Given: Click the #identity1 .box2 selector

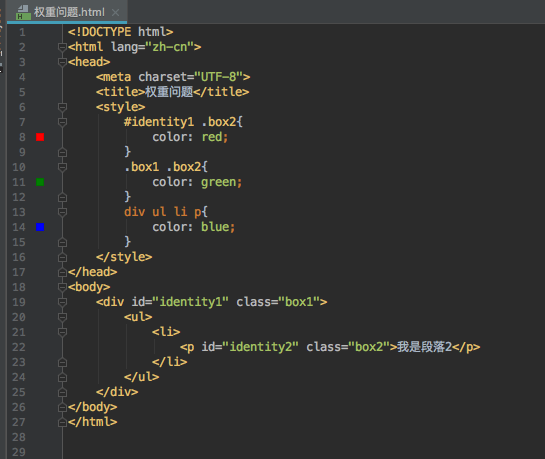Looking at the screenshot, I should tap(180, 122).
